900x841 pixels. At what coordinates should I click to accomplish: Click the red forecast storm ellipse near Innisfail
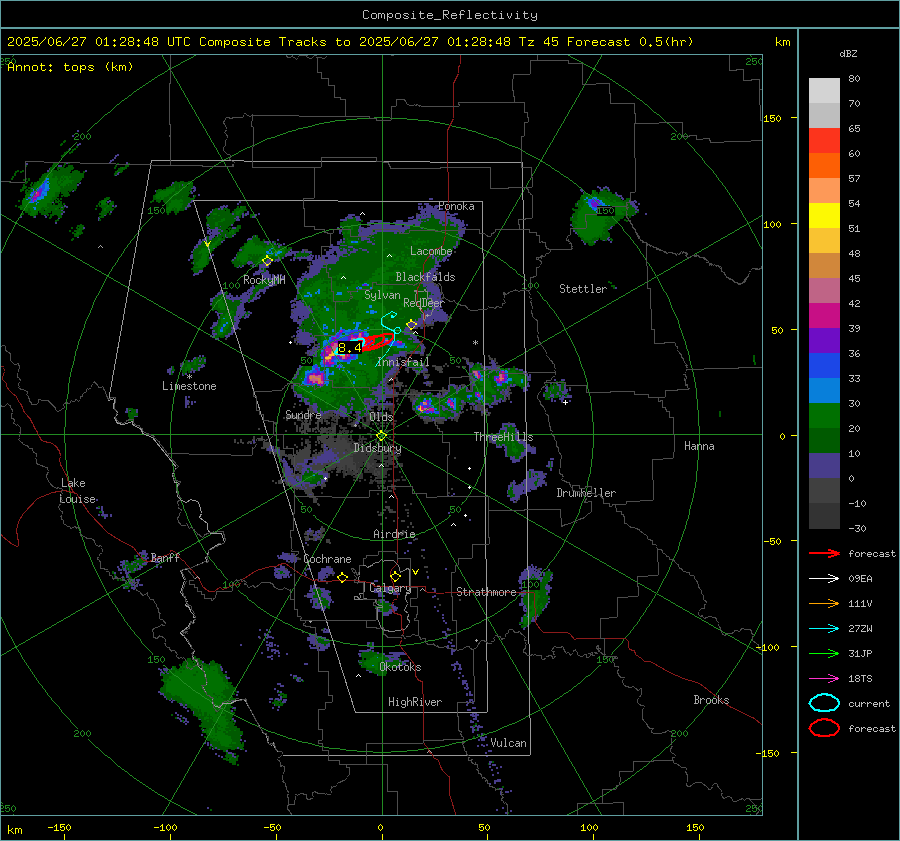tap(376, 342)
